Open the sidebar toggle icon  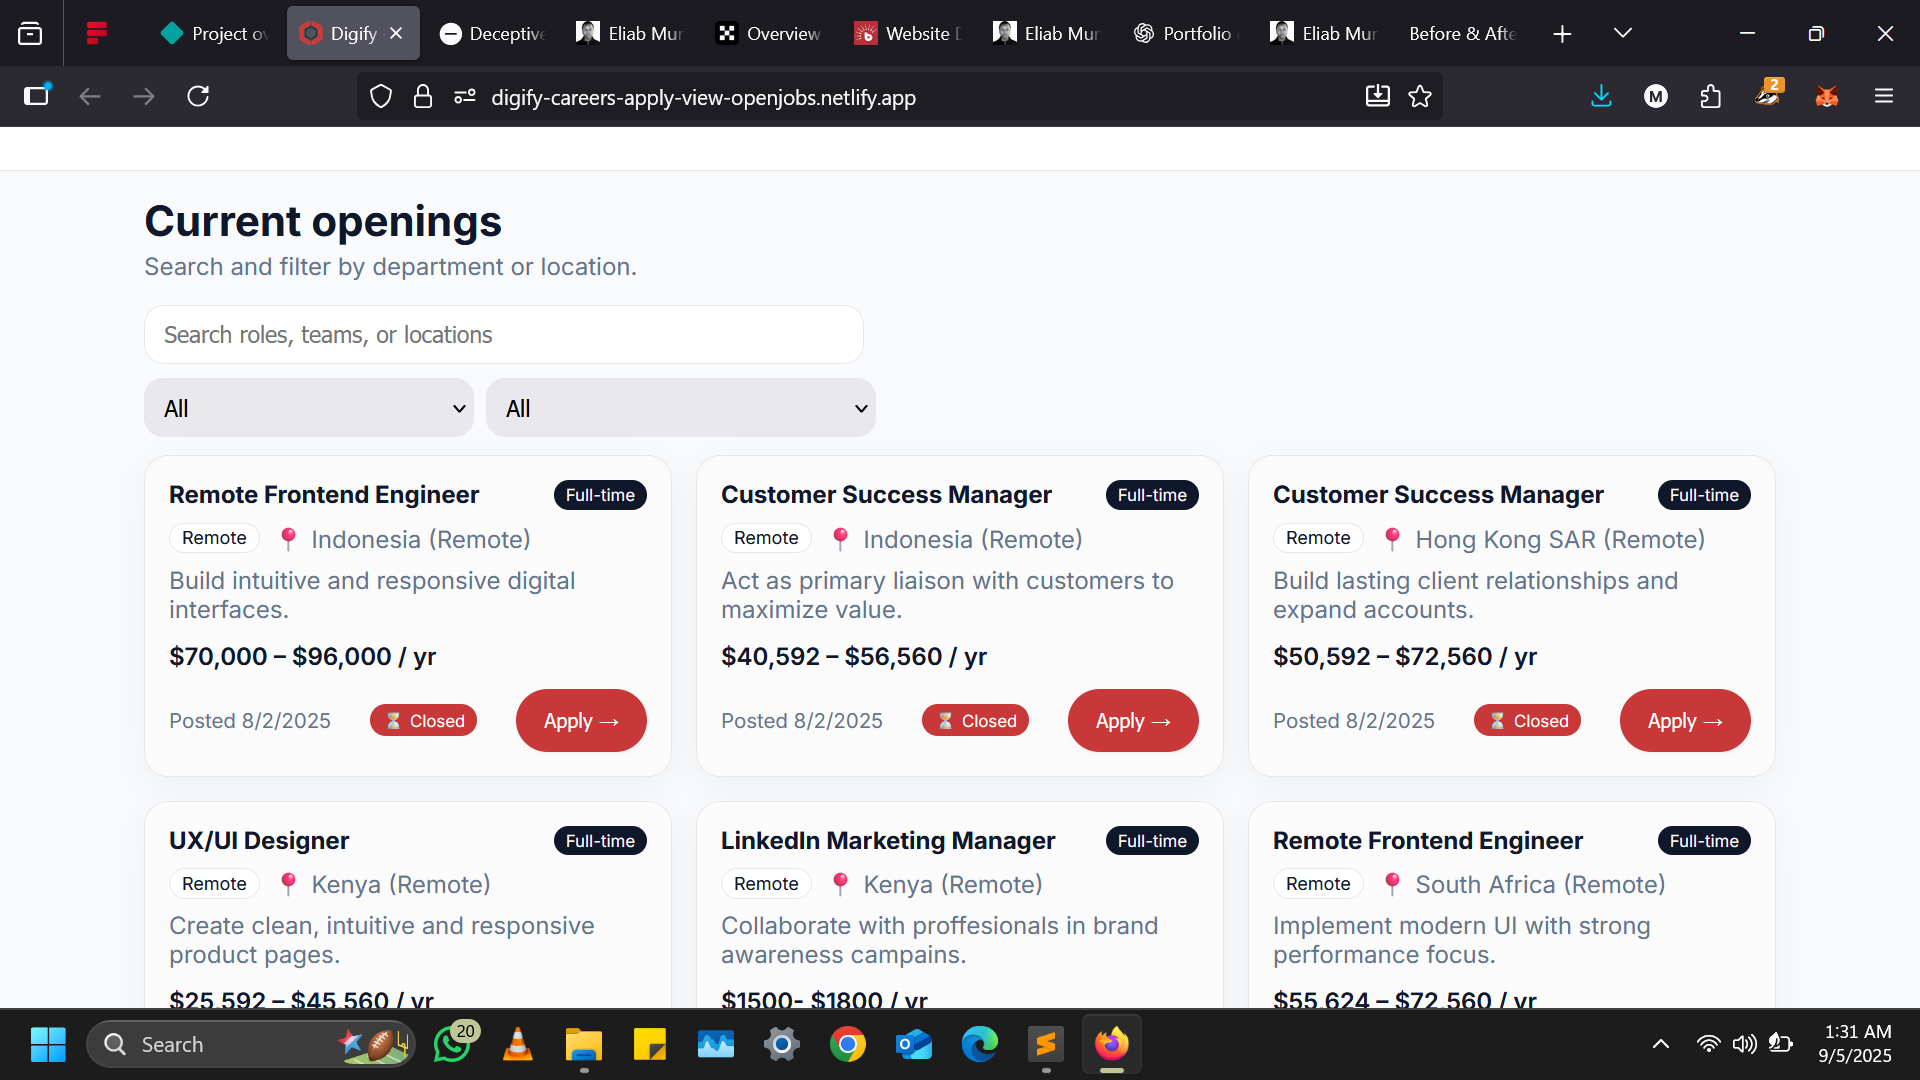pyautogui.click(x=37, y=96)
